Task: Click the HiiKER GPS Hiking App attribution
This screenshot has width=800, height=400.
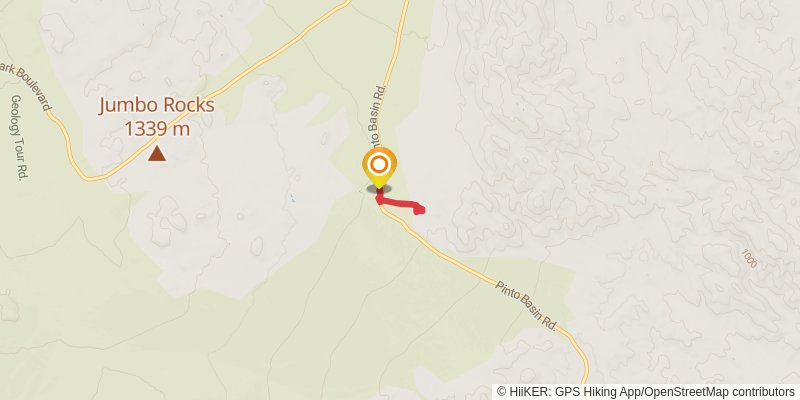Action: (x=570, y=391)
